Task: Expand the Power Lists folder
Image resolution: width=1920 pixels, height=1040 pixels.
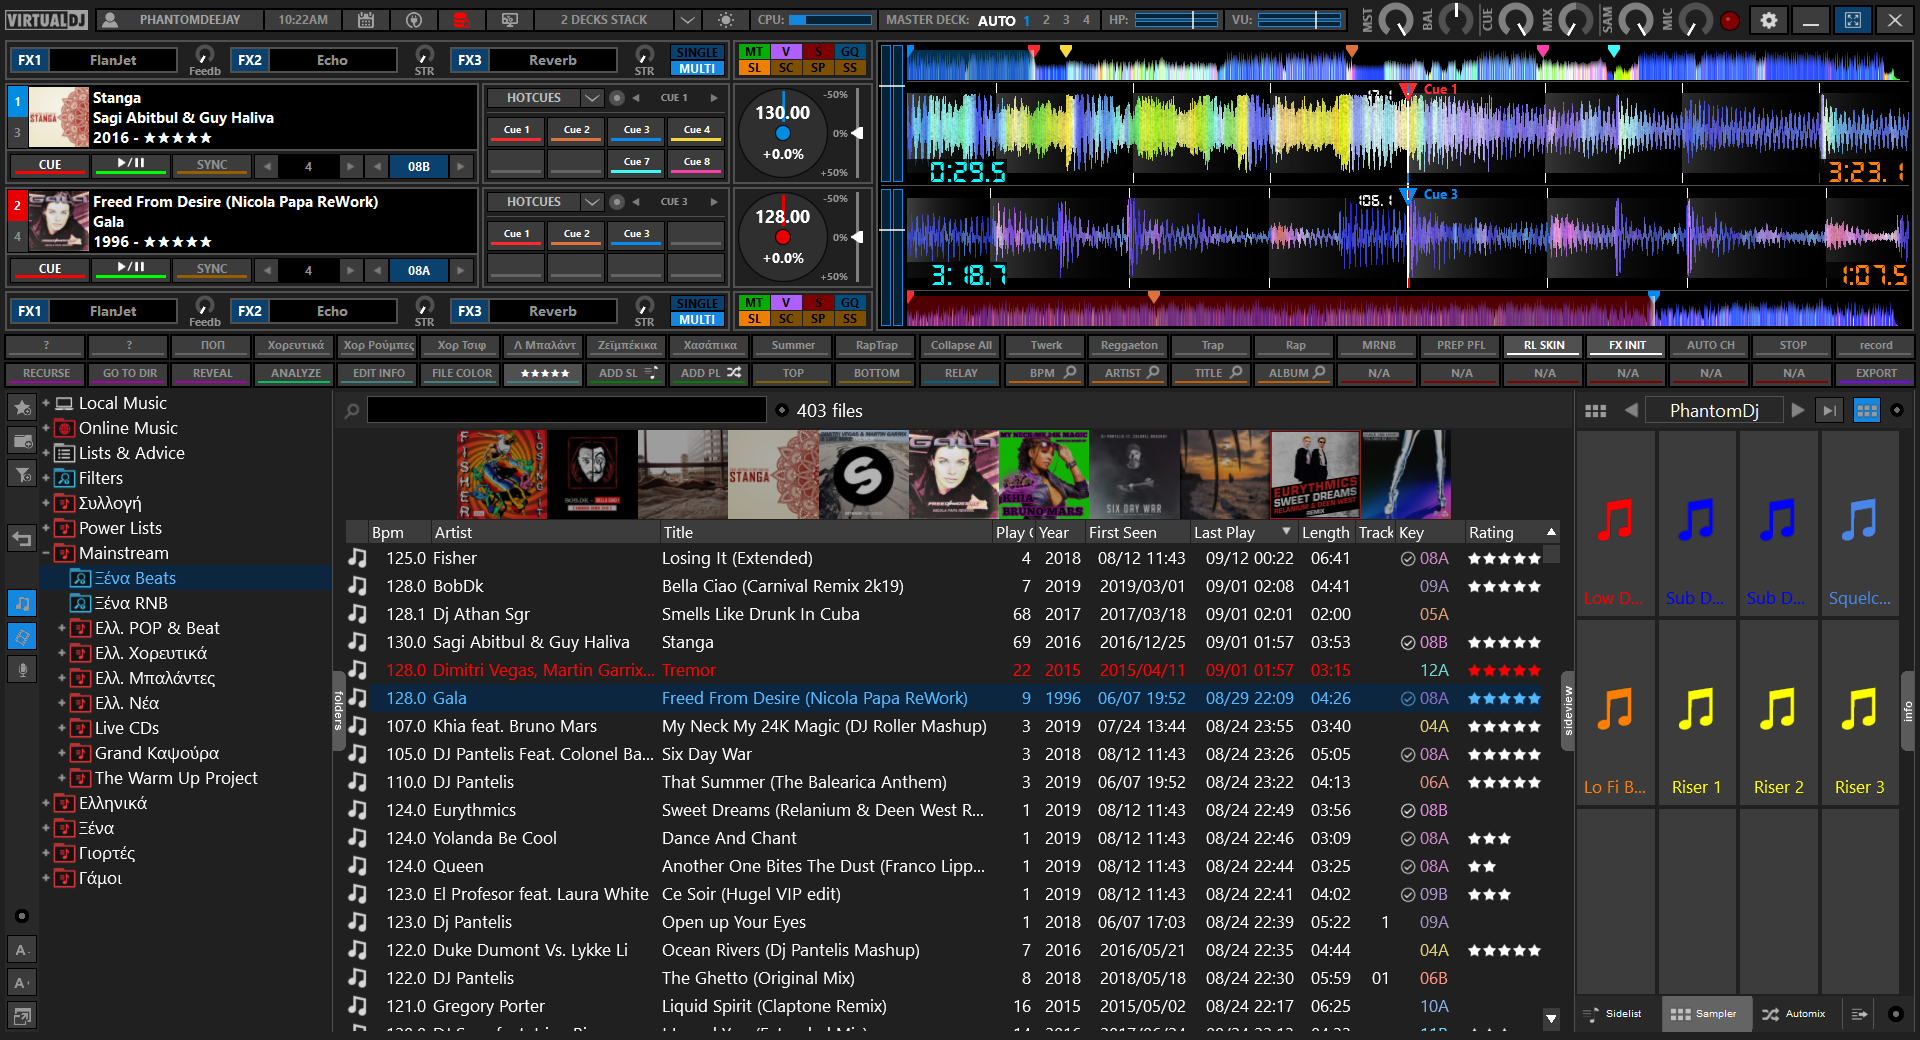Action: point(46,528)
